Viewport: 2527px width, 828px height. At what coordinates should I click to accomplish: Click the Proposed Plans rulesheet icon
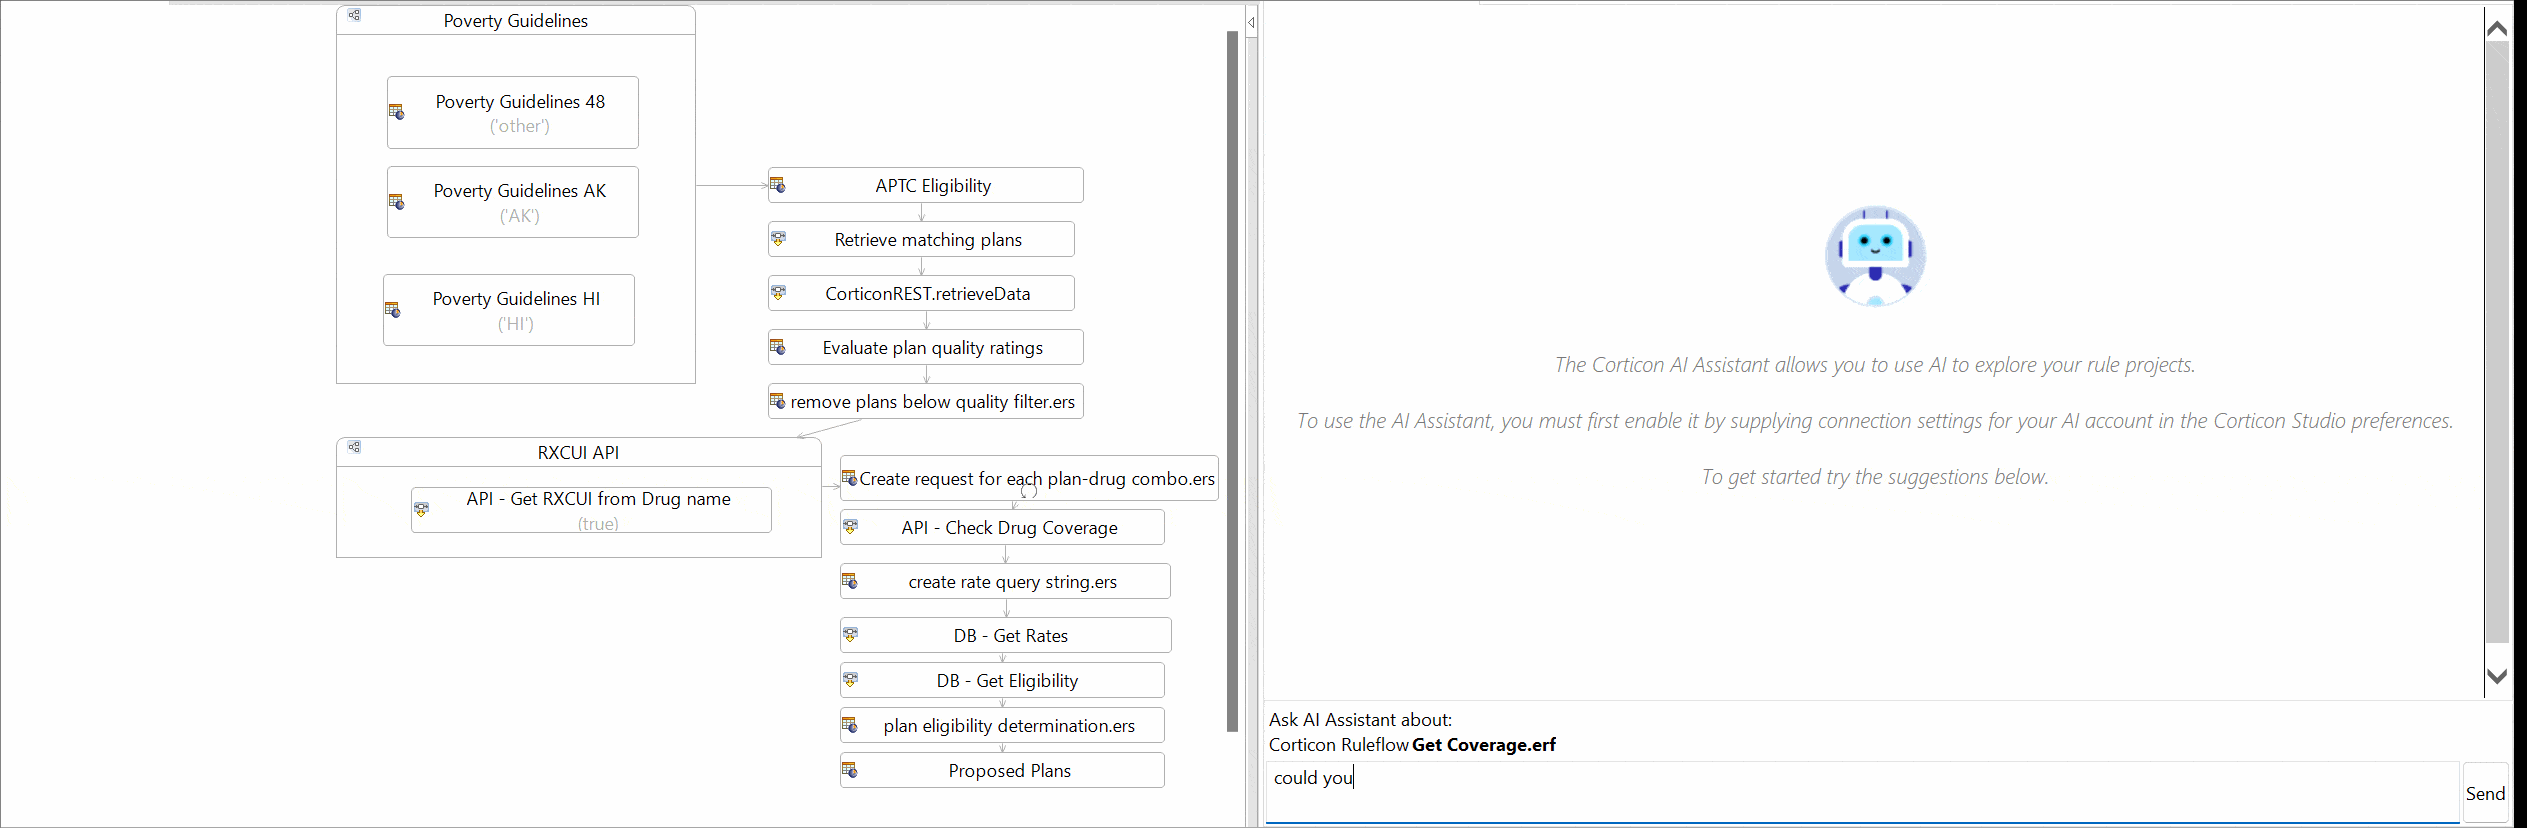tap(849, 770)
